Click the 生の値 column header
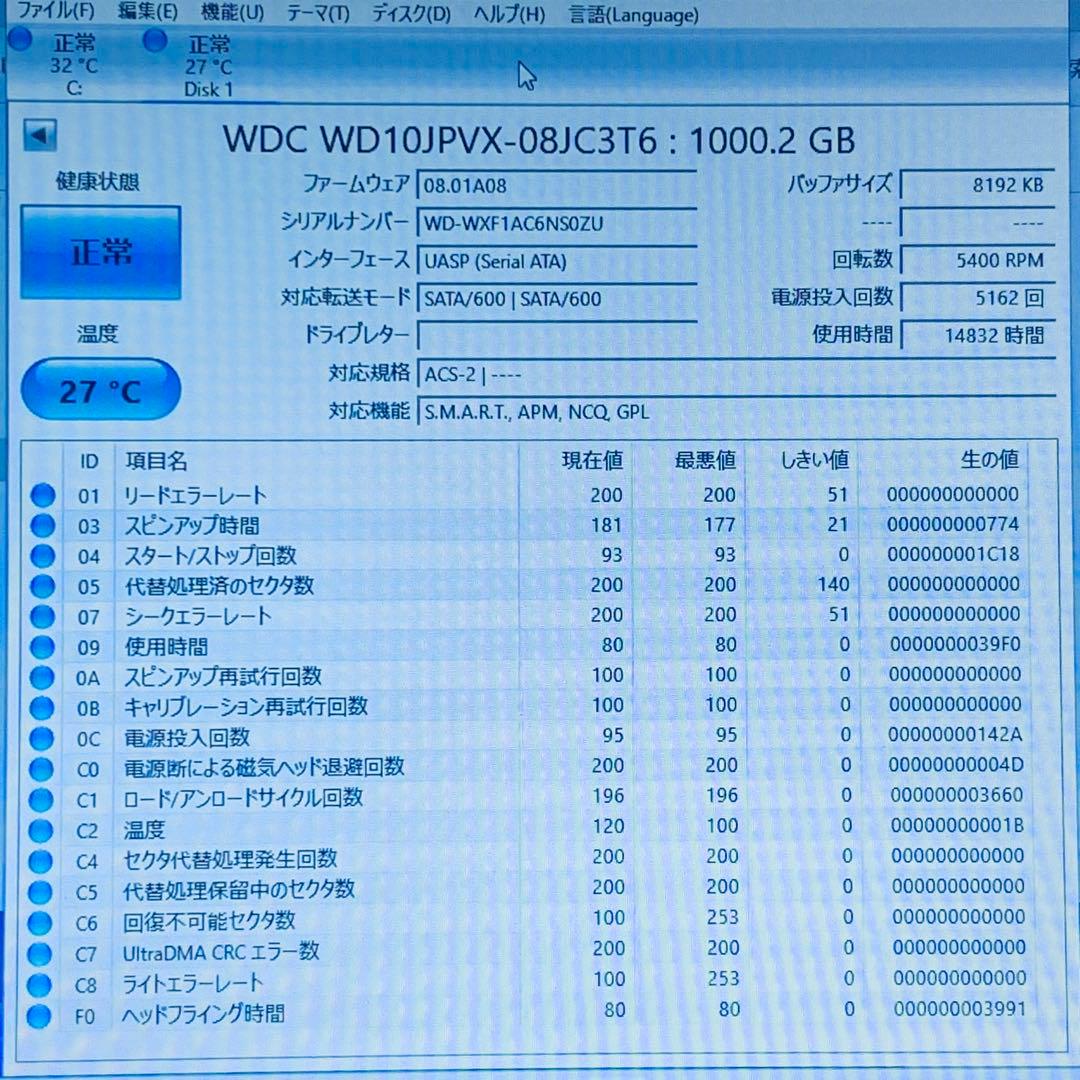 coord(989,459)
